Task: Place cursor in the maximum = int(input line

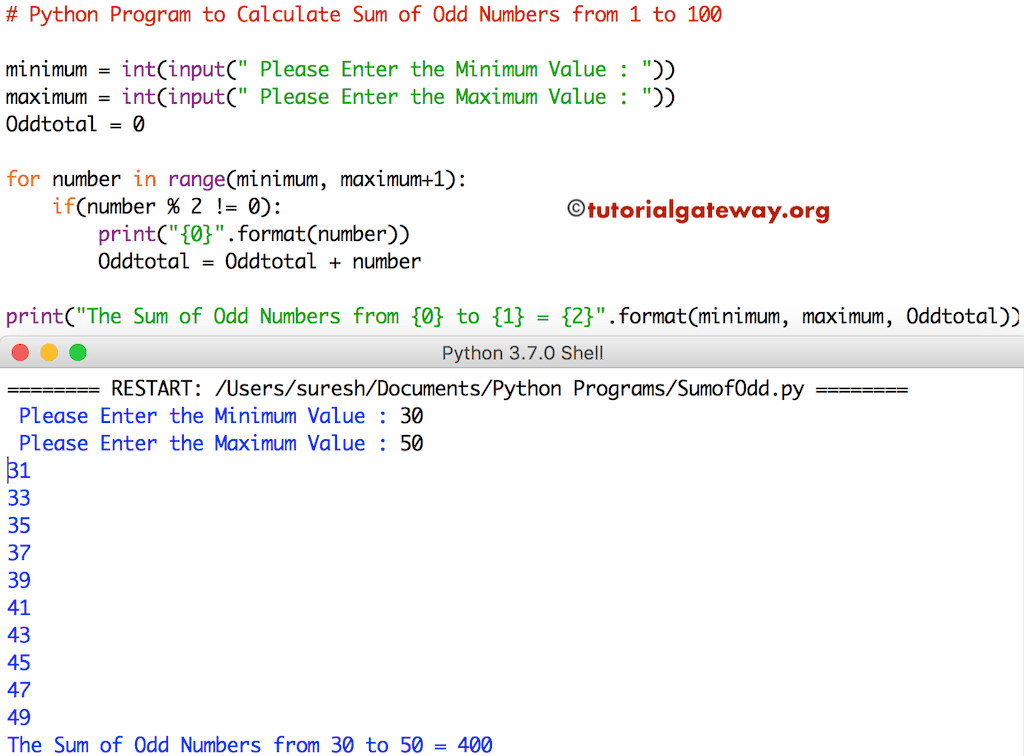Action: 340,97
